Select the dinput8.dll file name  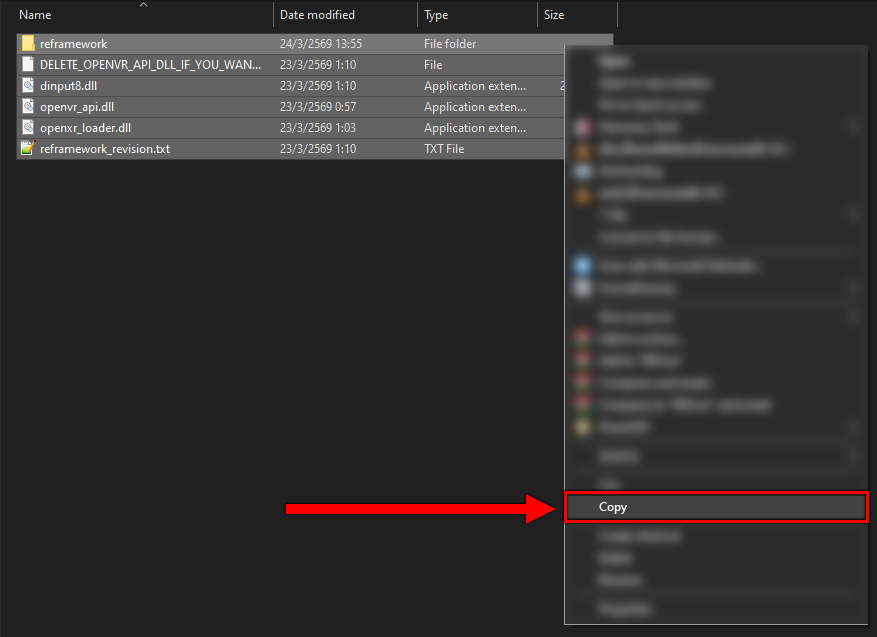click(x=68, y=86)
